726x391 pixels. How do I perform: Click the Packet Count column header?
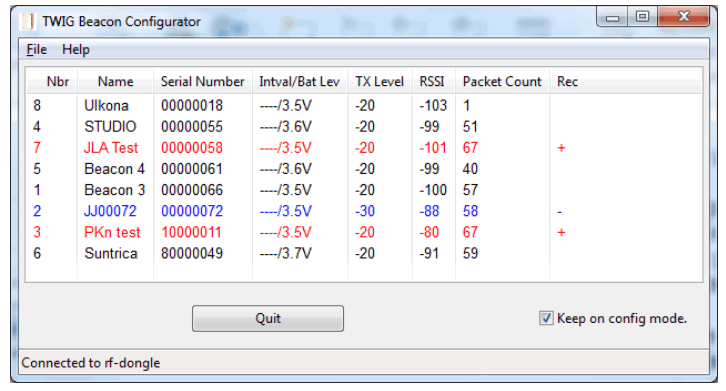coord(502,82)
